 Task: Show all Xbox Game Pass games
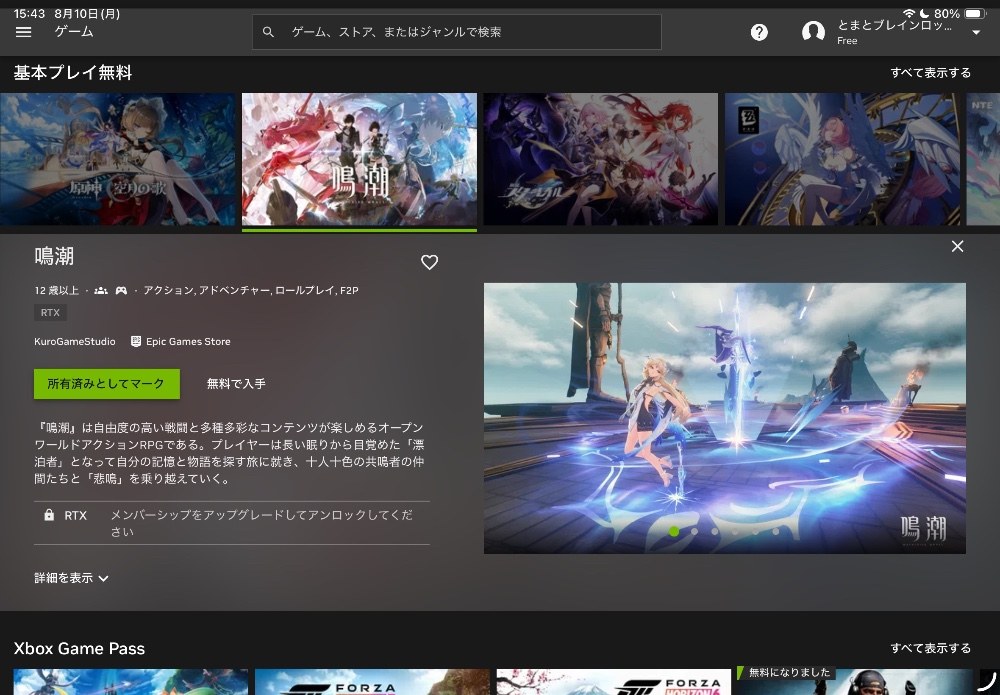point(930,648)
